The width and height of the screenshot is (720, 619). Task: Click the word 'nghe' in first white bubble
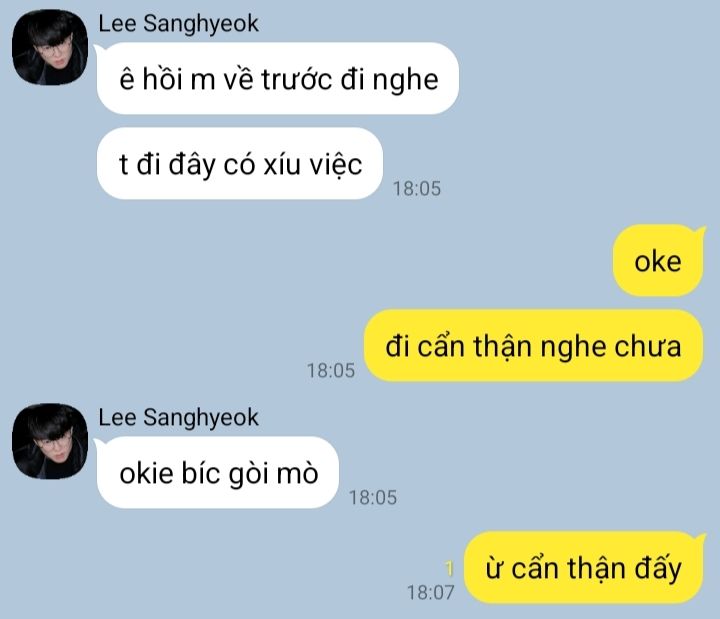405,80
